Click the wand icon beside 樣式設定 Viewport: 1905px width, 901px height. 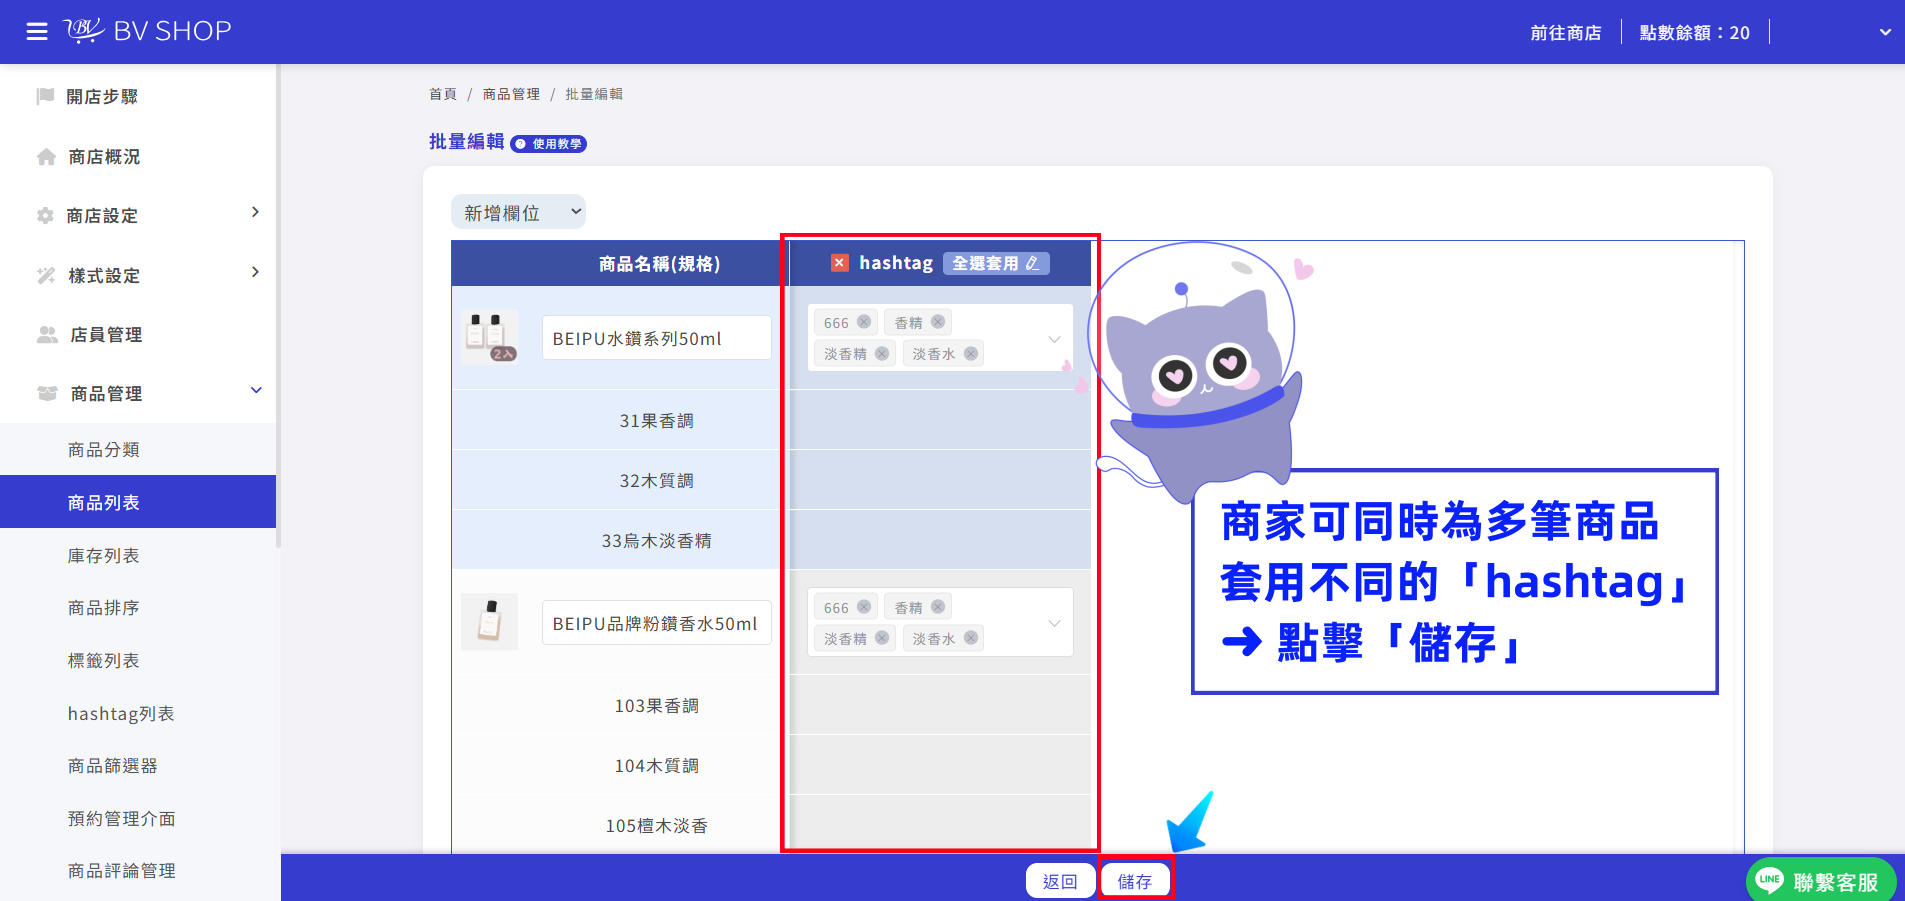click(x=46, y=275)
